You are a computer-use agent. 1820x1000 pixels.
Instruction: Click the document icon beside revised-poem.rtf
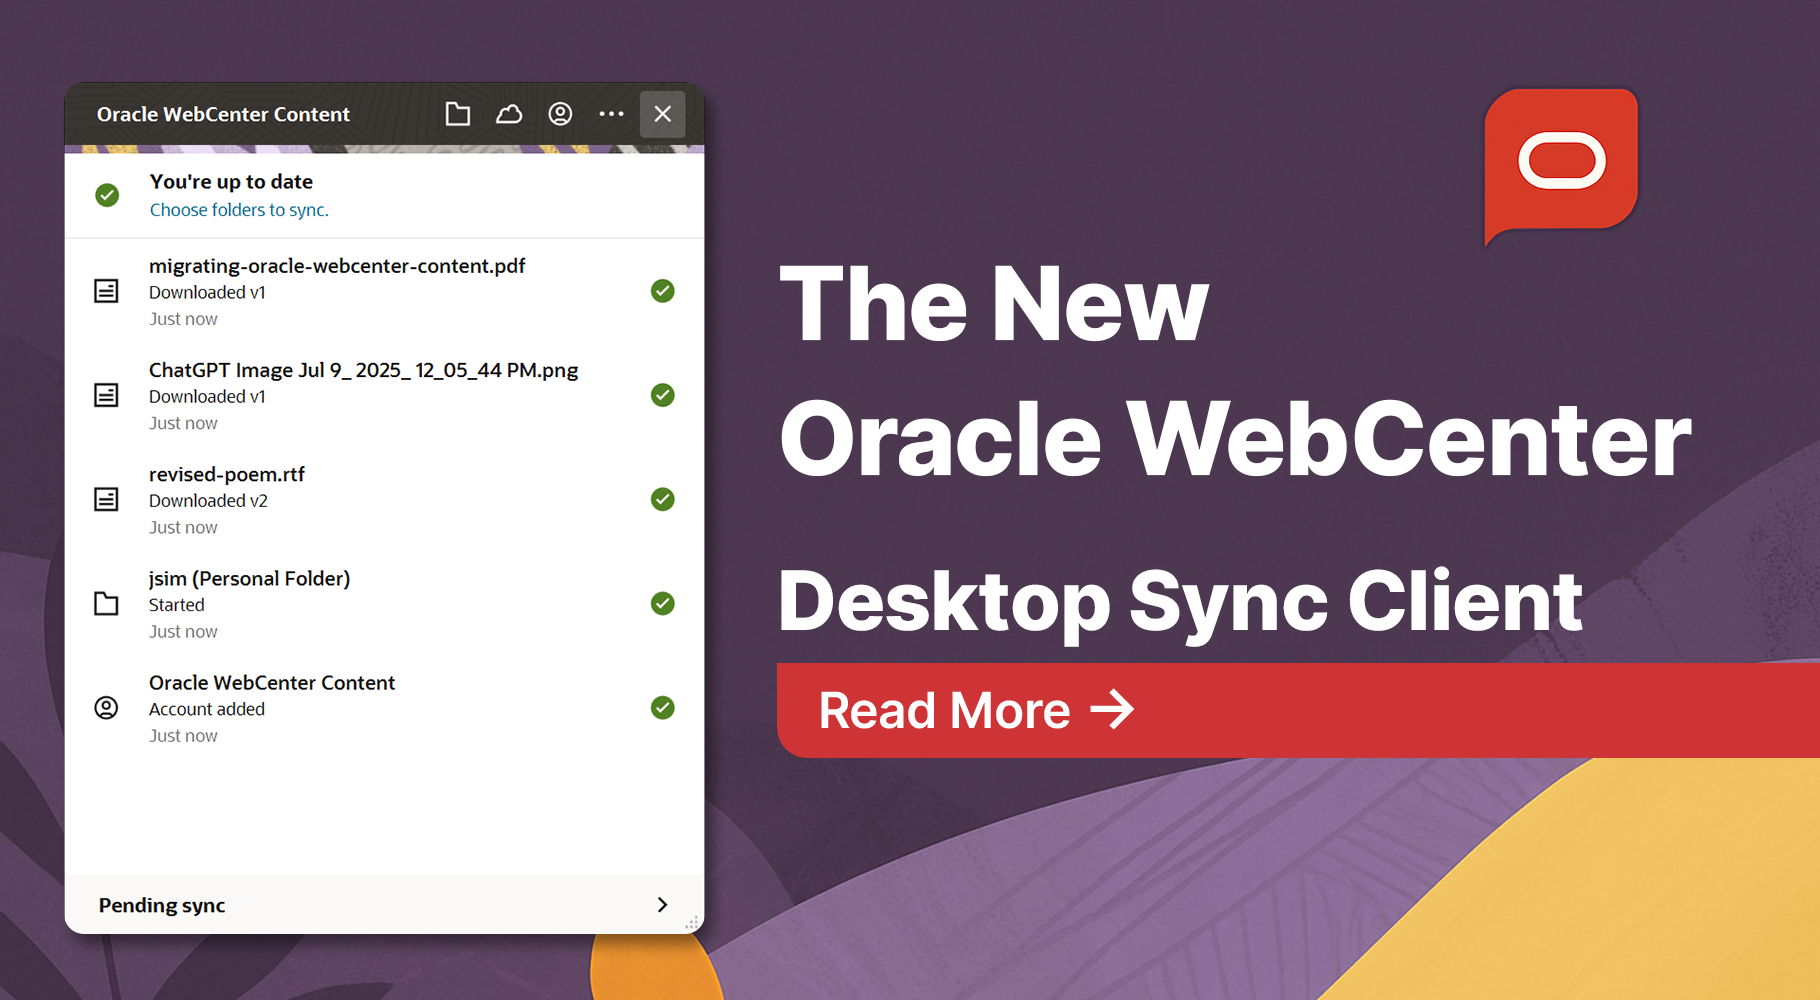tap(106, 499)
